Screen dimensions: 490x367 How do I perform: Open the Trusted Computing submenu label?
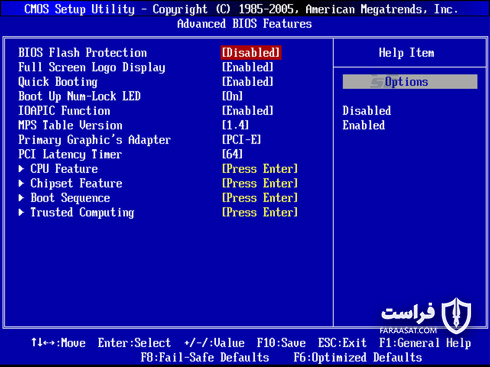pos(82,213)
